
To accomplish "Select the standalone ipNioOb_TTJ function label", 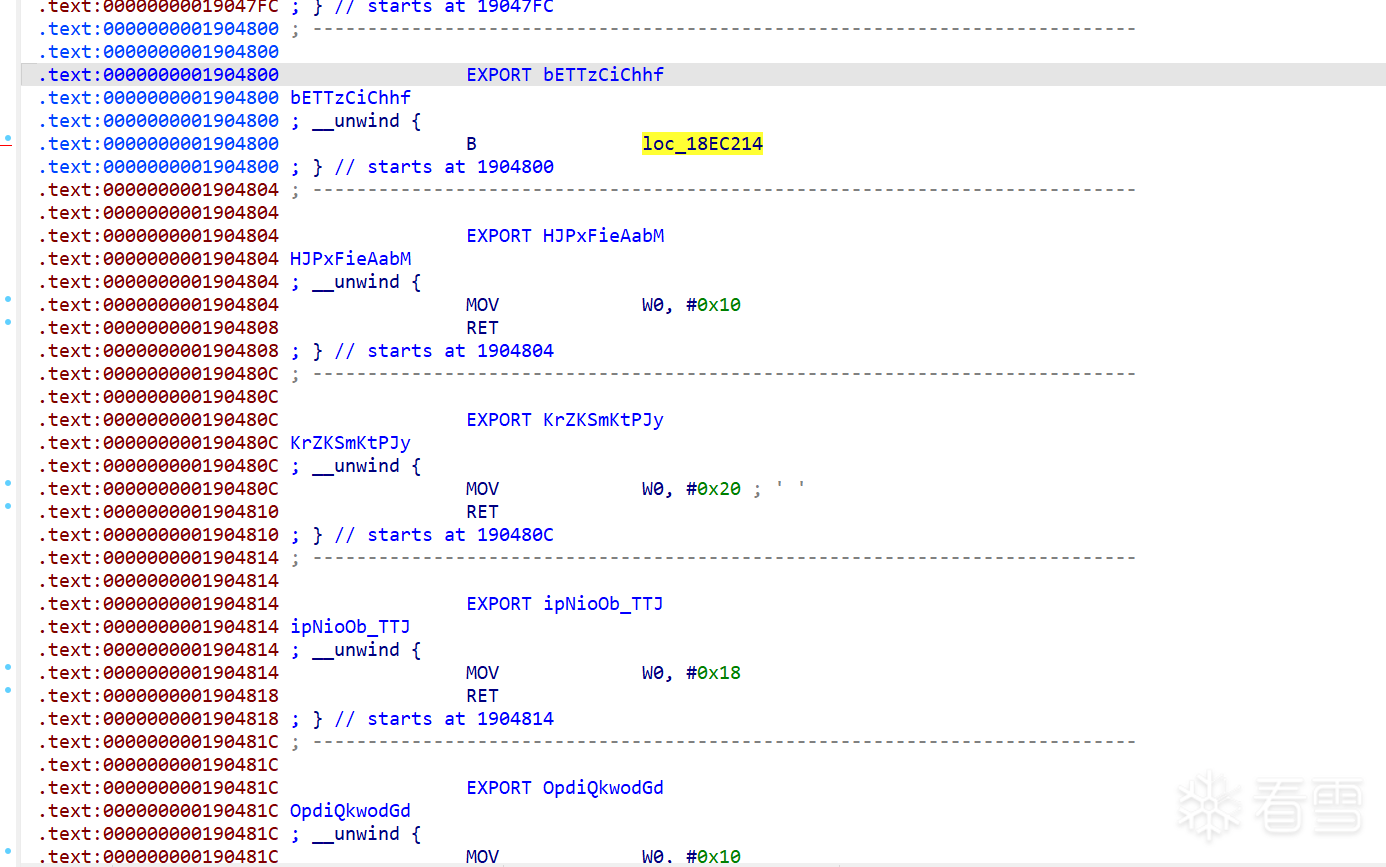I will click(x=350, y=627).
